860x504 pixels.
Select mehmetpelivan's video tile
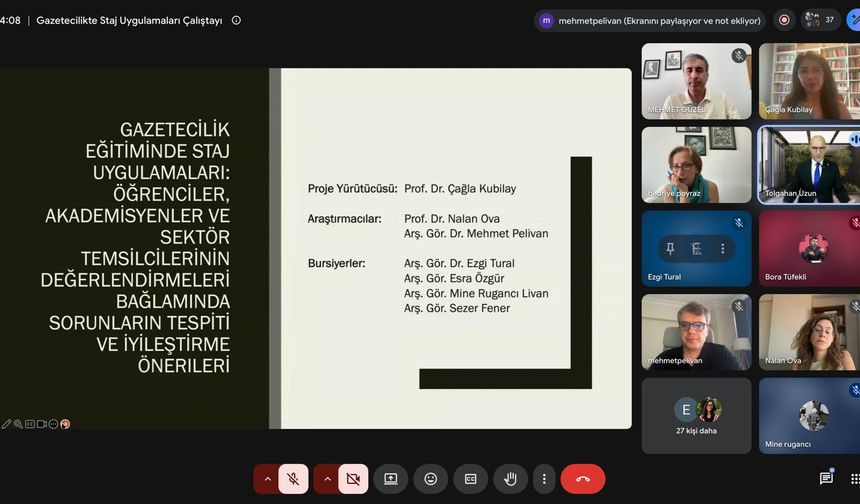click(x=697, y=332)
